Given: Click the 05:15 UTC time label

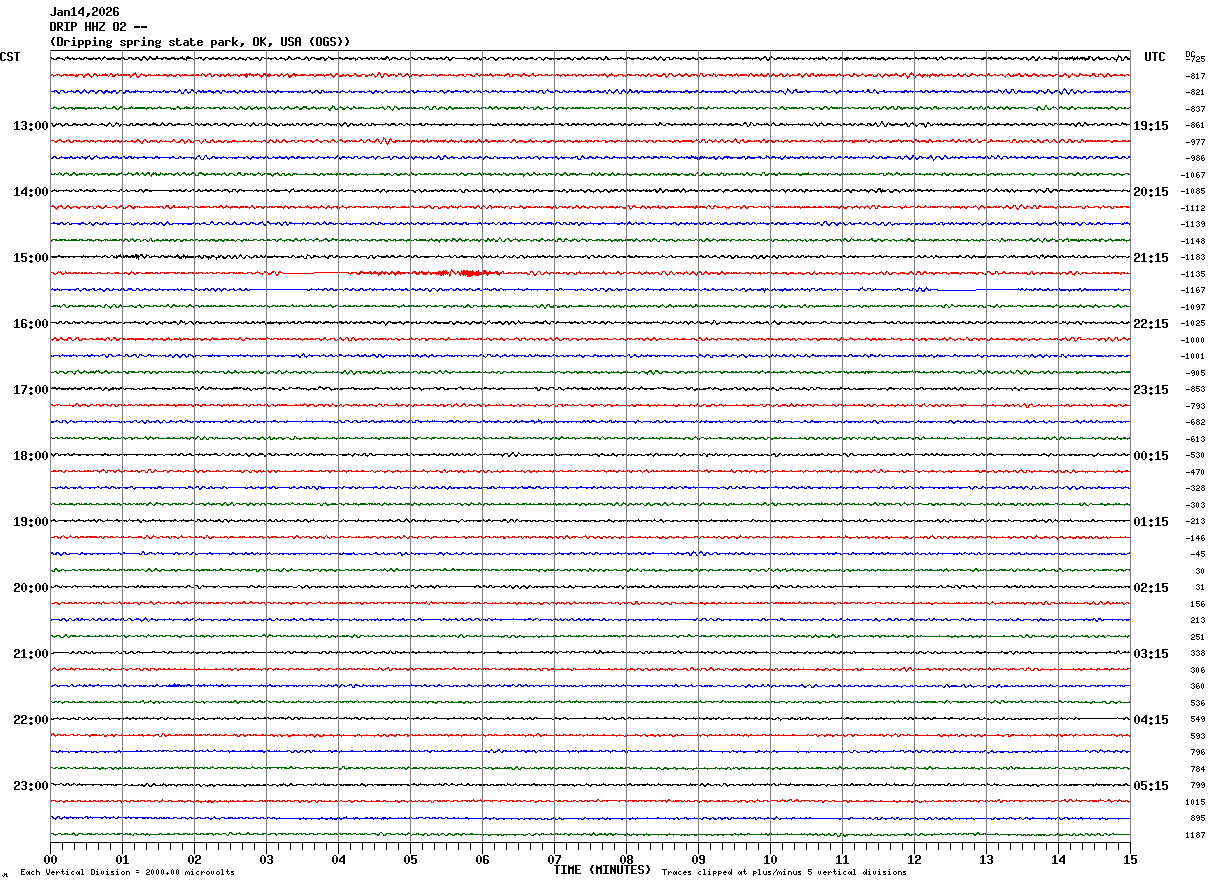Looking at the screenshot, I should pyautogui.click(x=1151, y=786).
